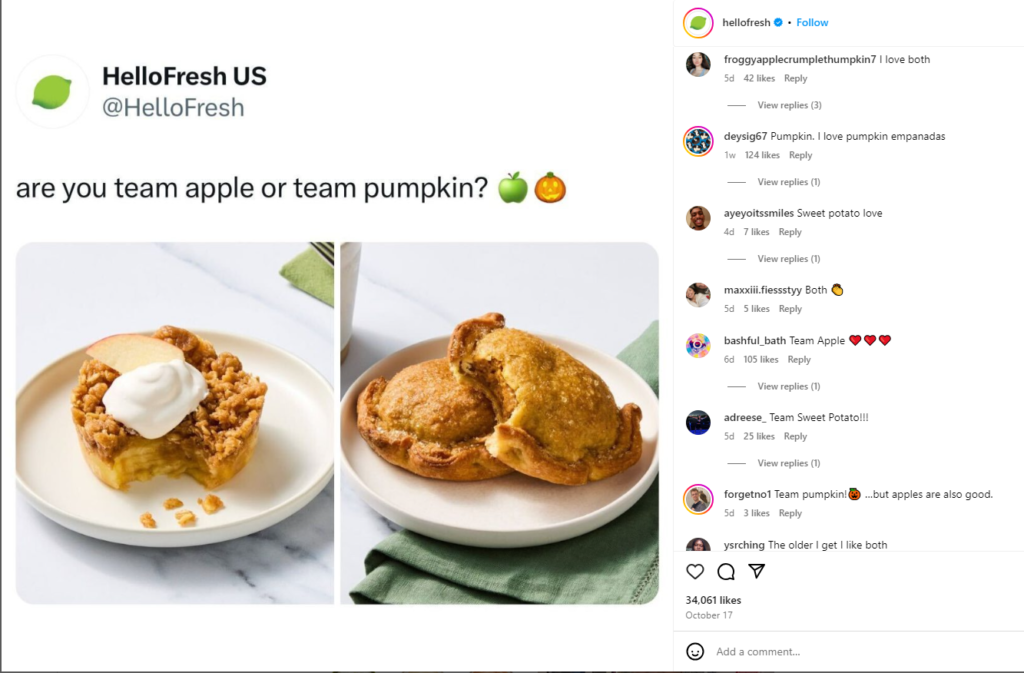
Task: Open the comment bubble icon
Action: (726, 572)
